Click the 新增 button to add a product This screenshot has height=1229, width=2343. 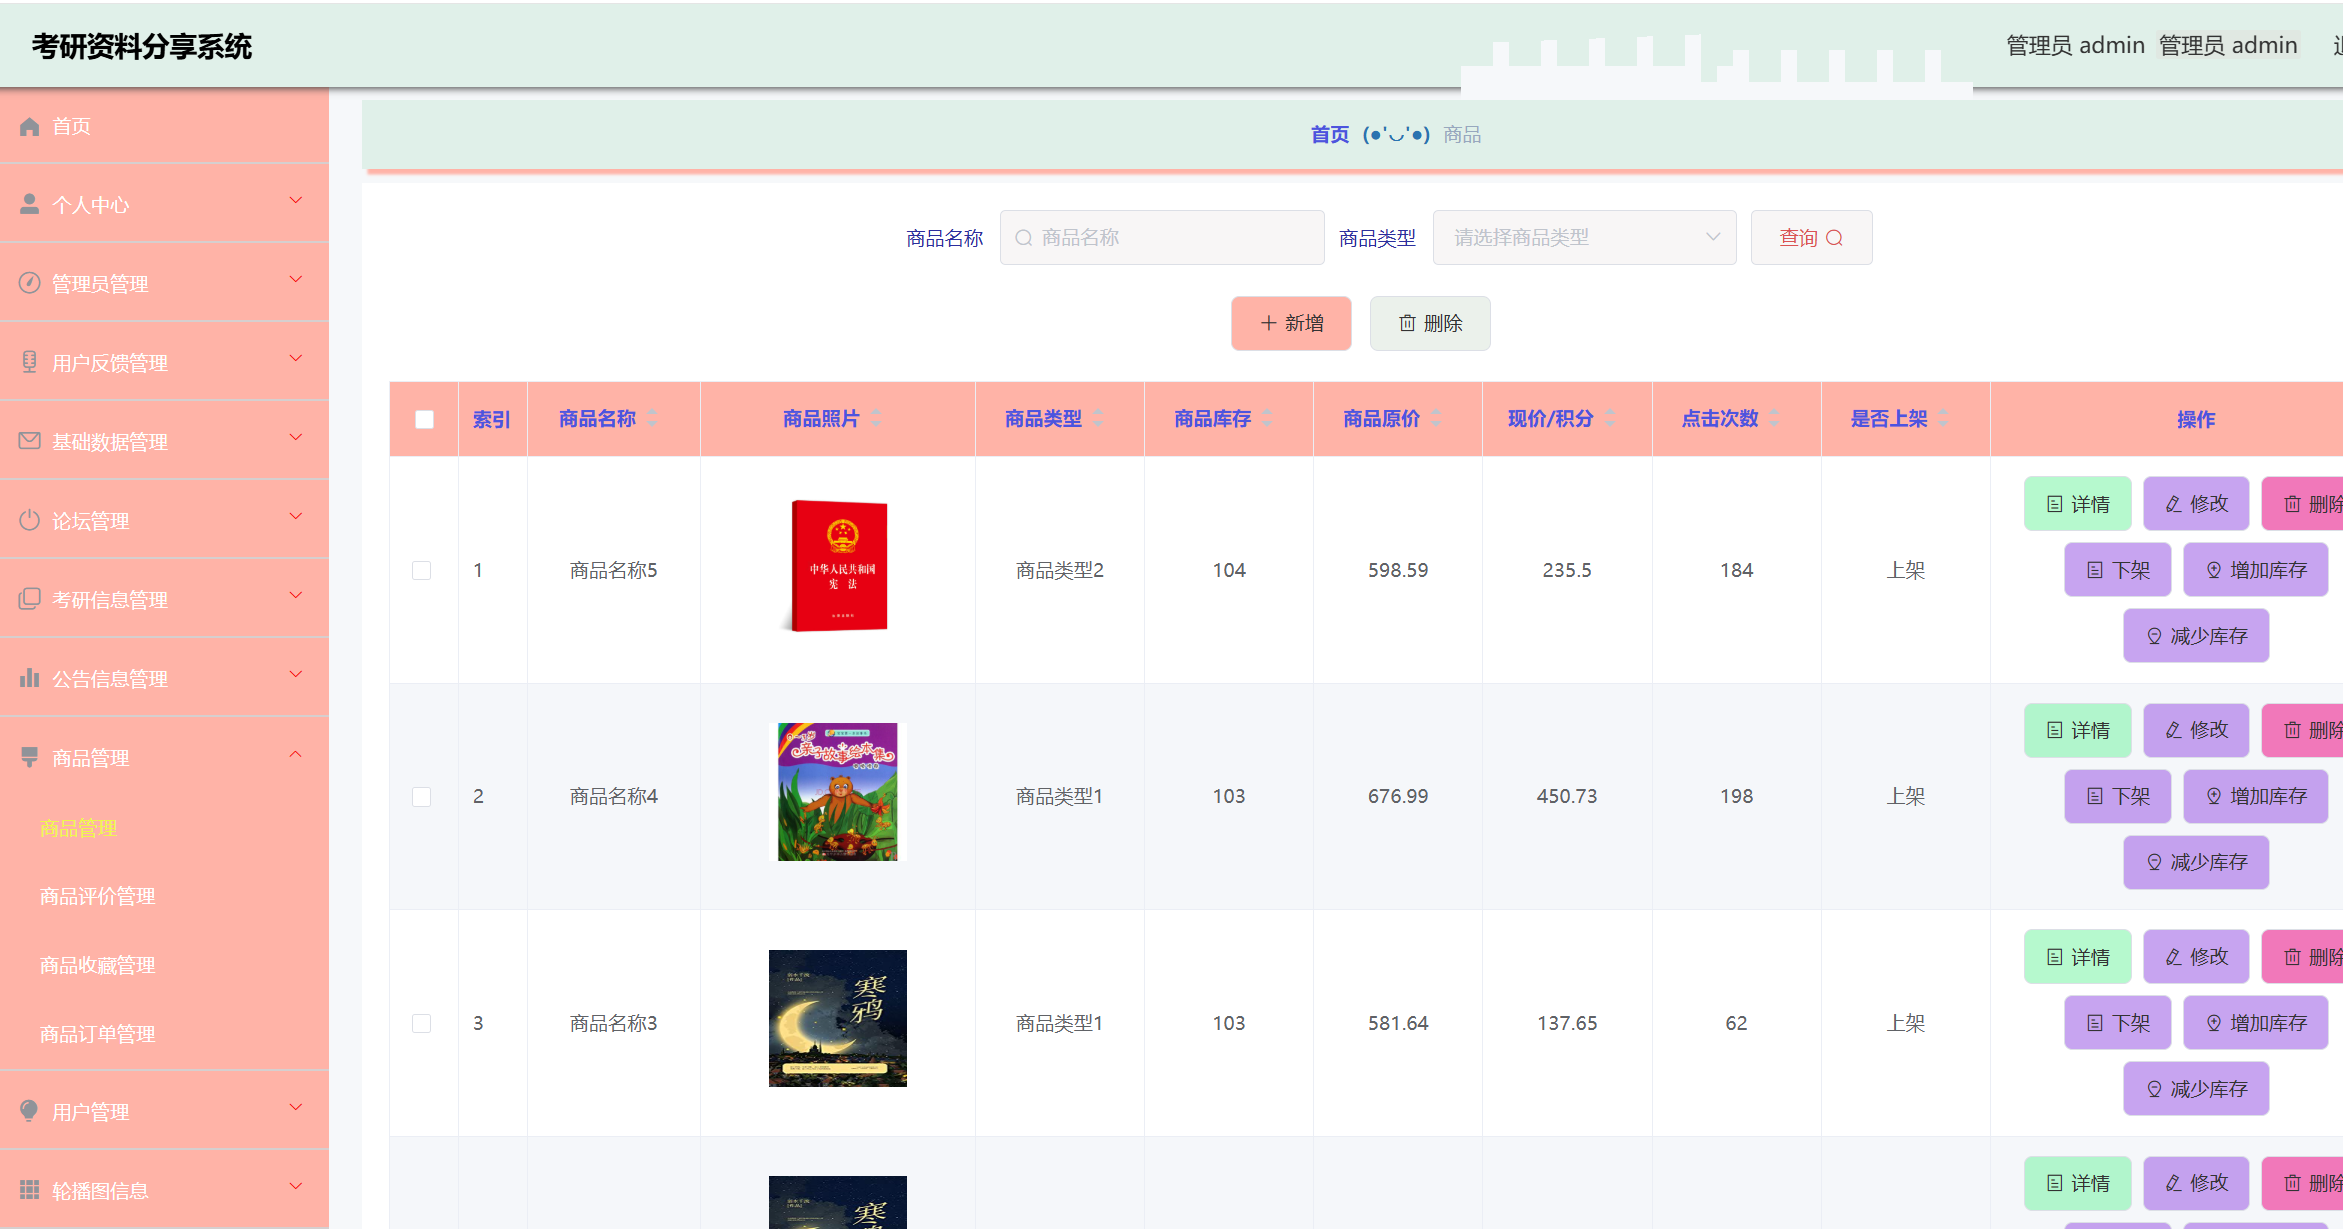pyautogui.click(x=1291, y=323)
